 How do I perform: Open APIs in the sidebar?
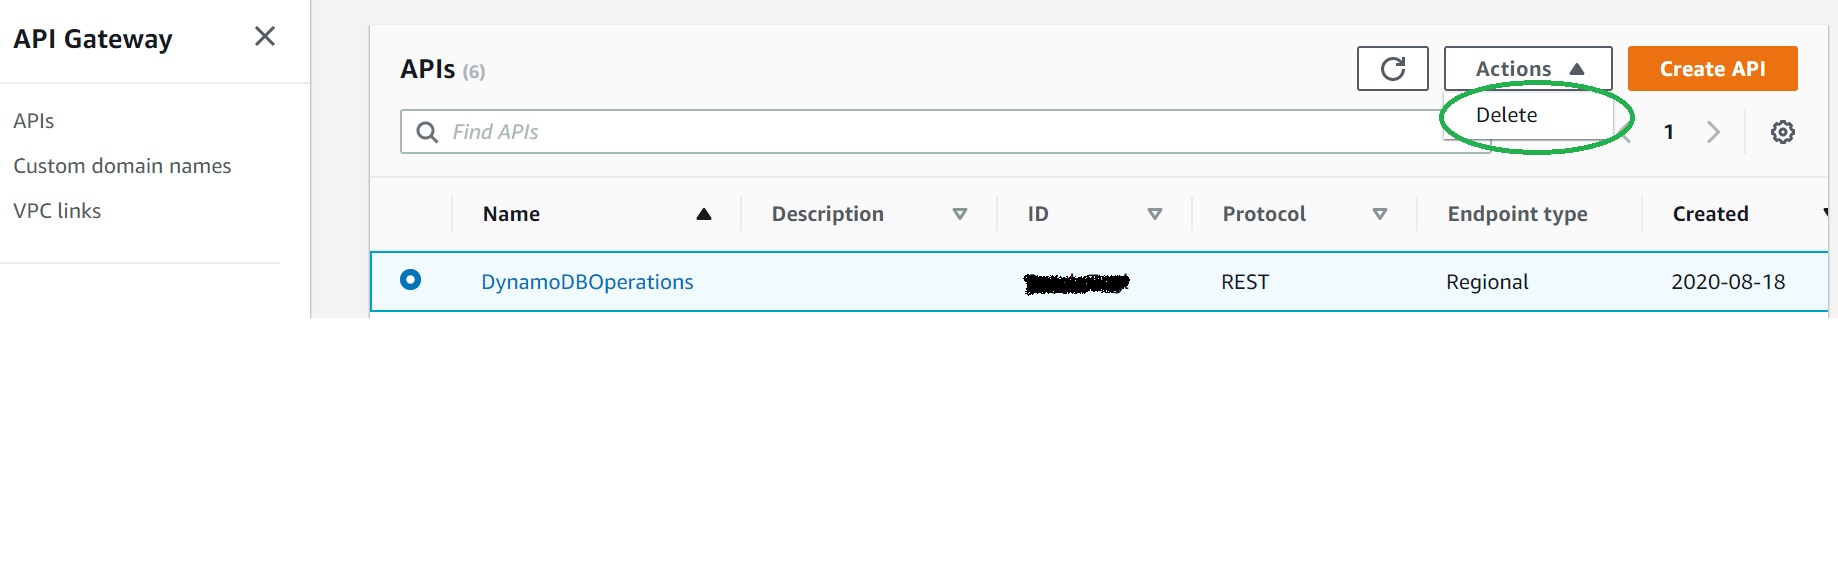(x=34, y=121)
